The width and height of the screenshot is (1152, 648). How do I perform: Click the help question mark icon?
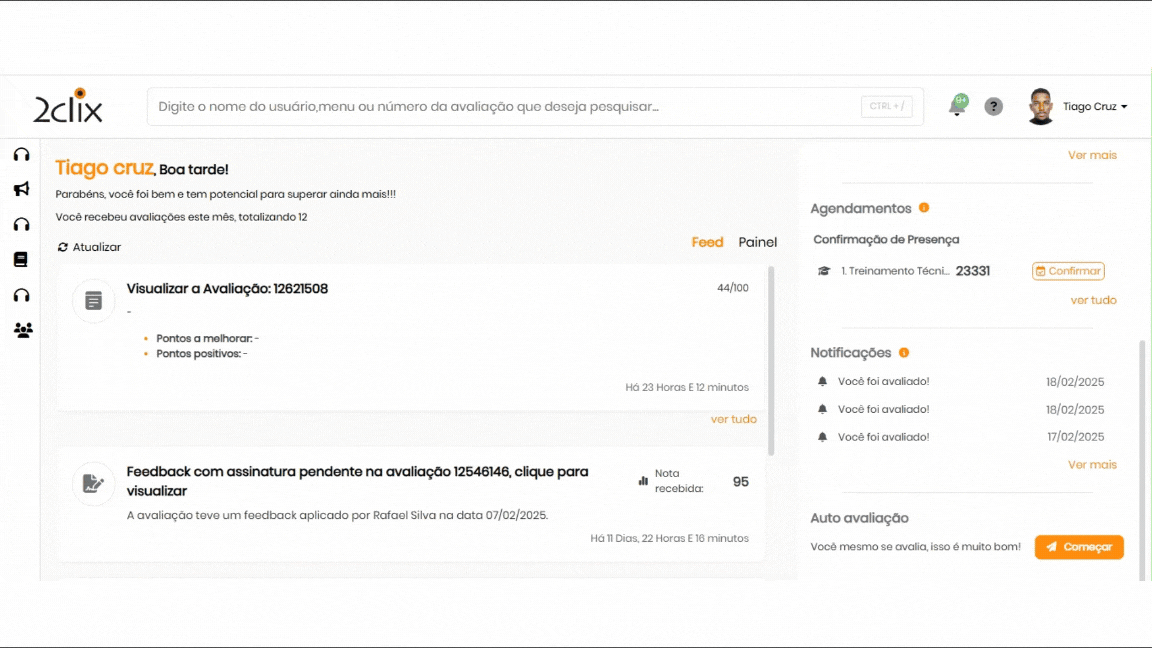pyautogui.click(x=993, y=106)
